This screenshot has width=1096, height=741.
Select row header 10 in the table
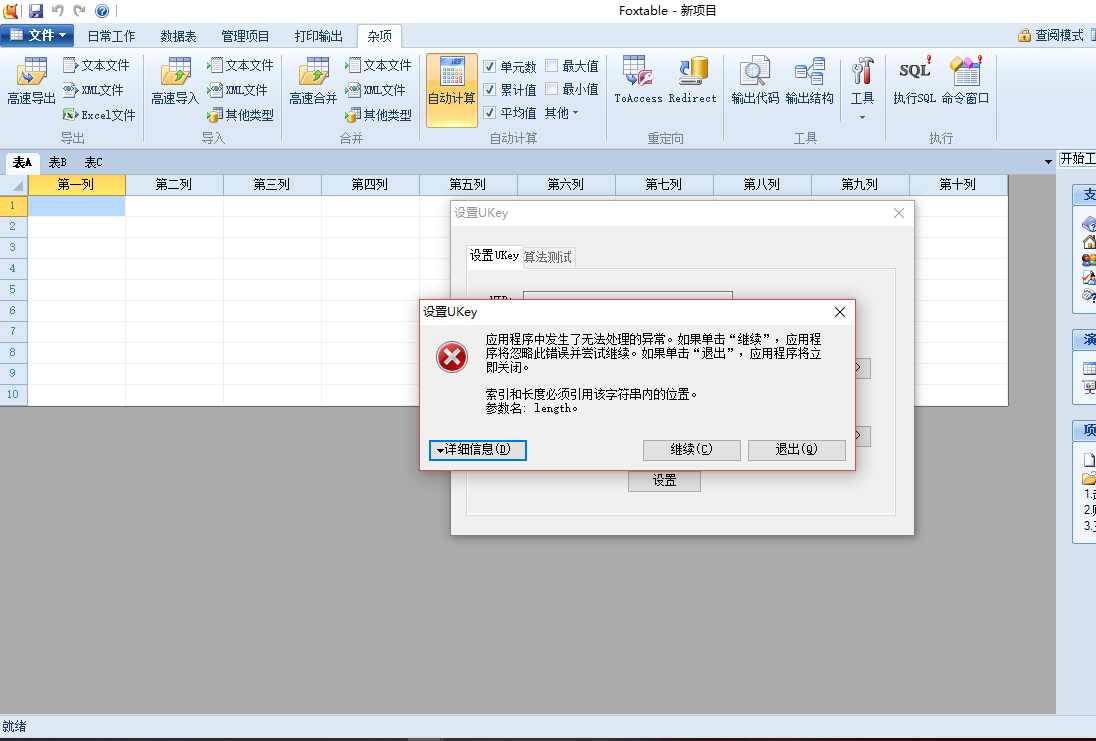tap(13, 394)
